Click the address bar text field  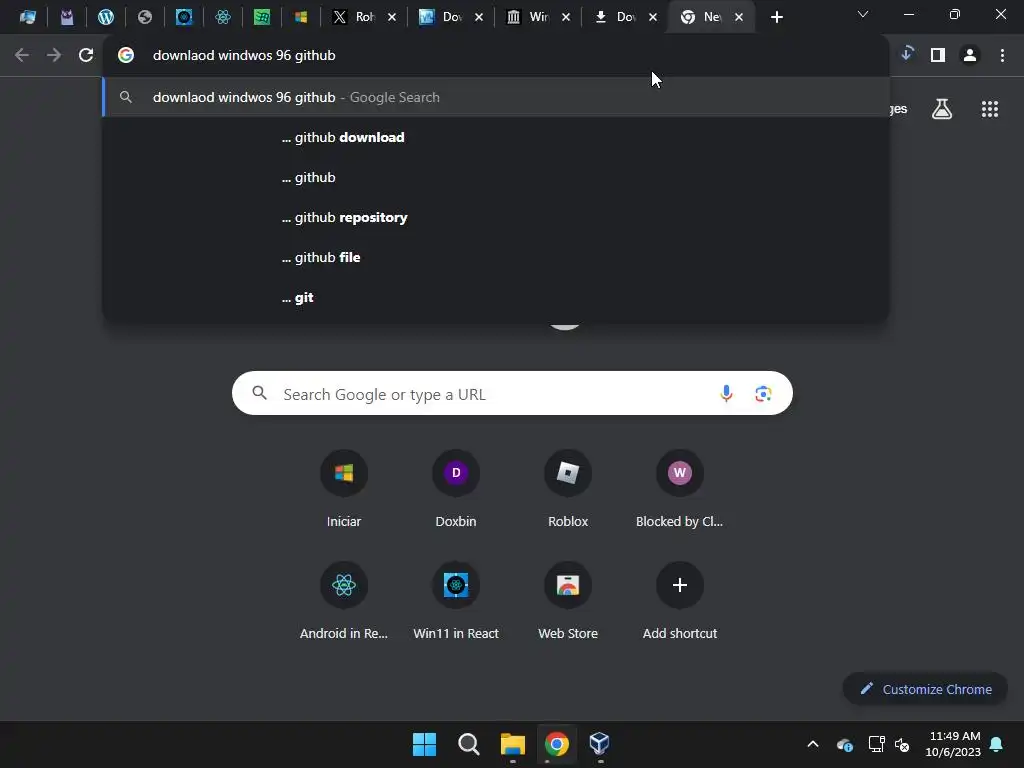[496, 56]
